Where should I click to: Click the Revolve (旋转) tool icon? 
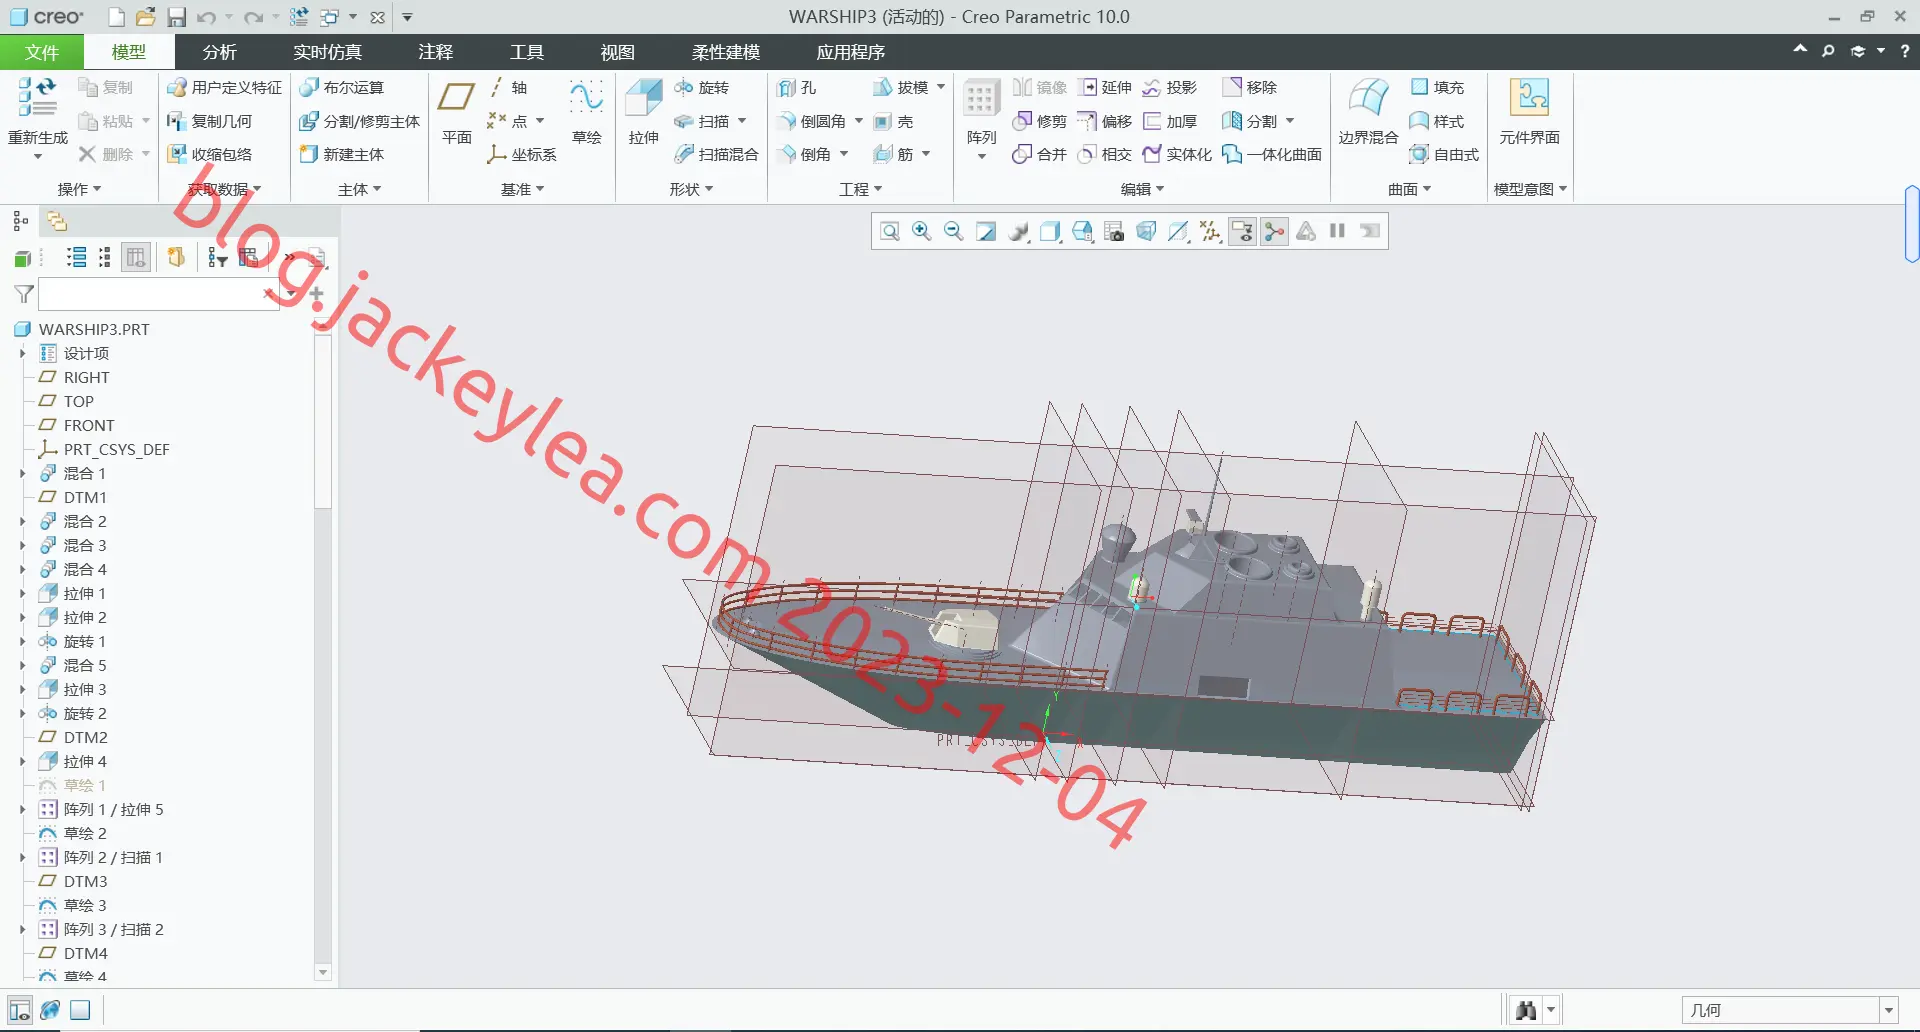[684, 88]
